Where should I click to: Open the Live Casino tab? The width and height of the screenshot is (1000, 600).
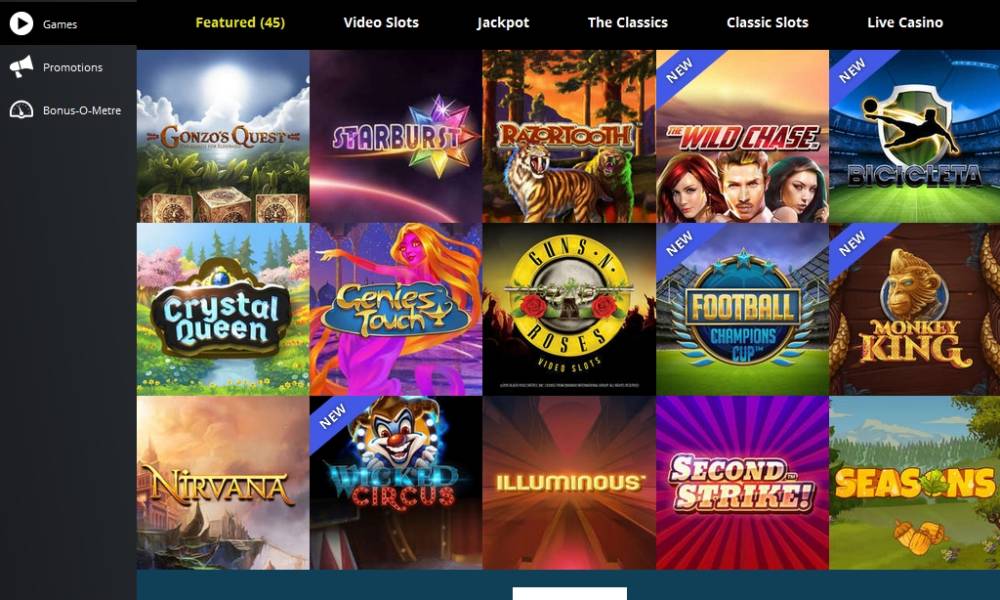coord(904,22)
